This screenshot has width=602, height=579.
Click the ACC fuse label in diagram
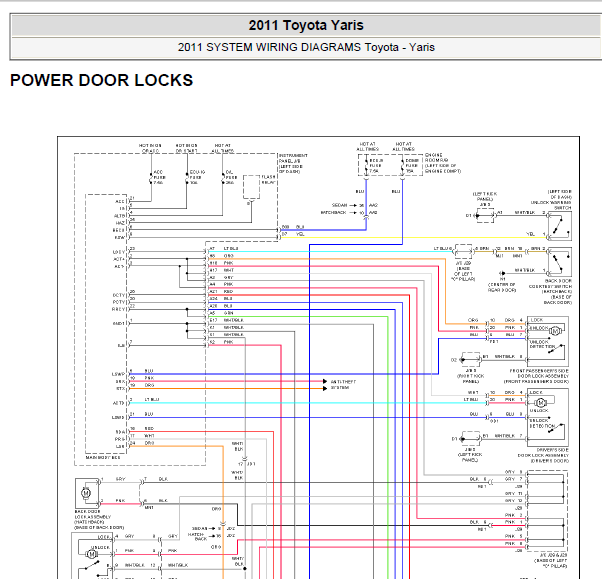point(159,177)
